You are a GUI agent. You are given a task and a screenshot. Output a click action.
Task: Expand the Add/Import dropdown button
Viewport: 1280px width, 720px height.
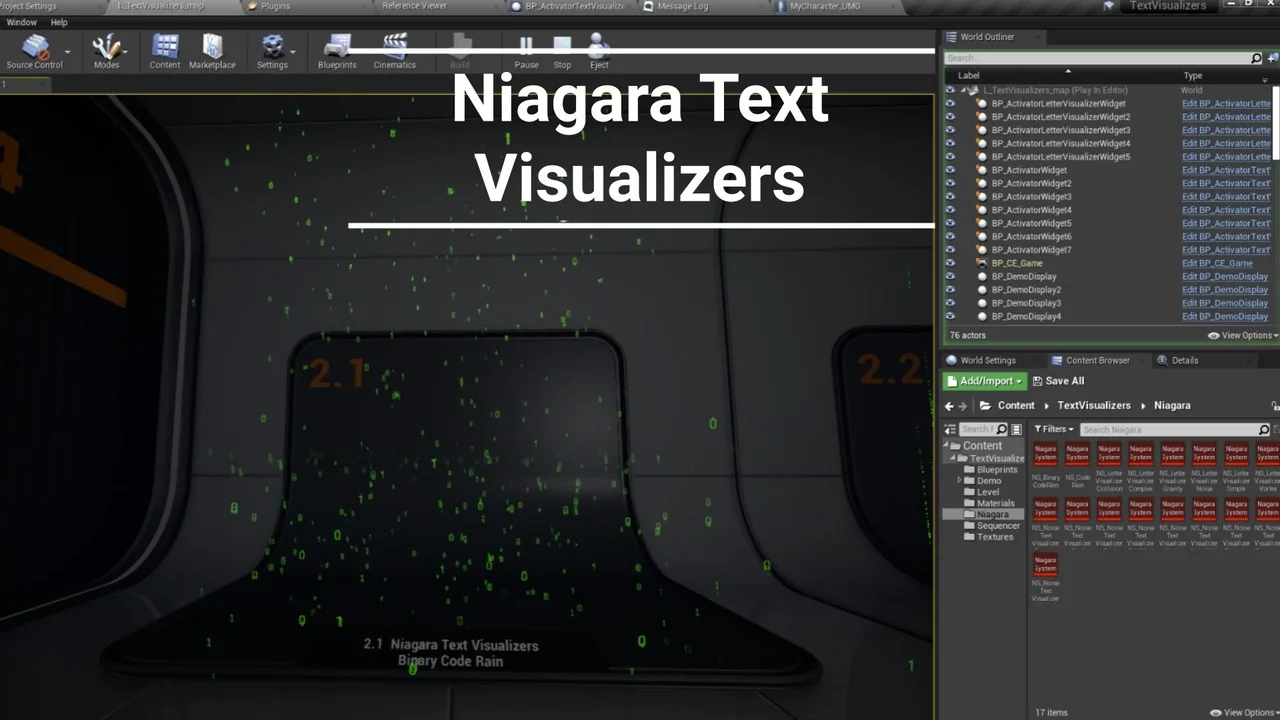click(985, 381)
